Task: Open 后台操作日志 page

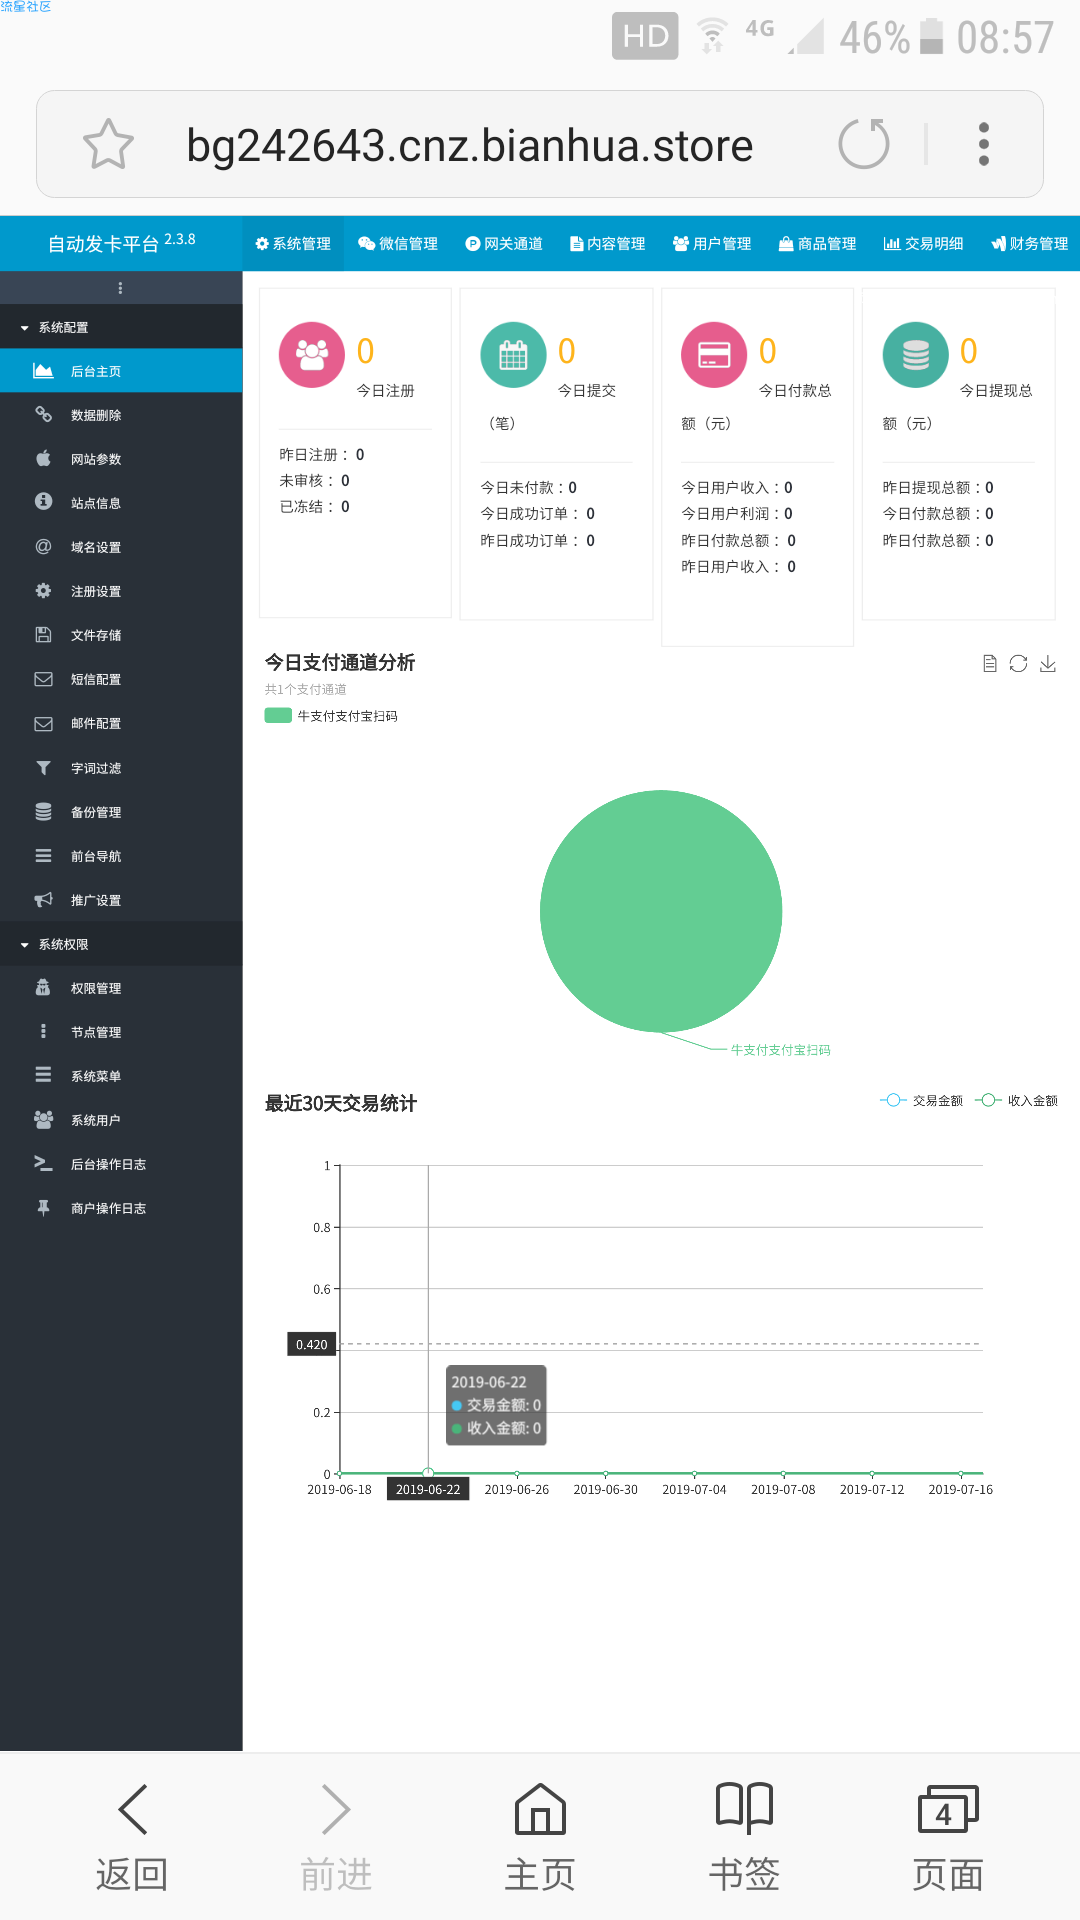Action: (x=121, y=1164)
